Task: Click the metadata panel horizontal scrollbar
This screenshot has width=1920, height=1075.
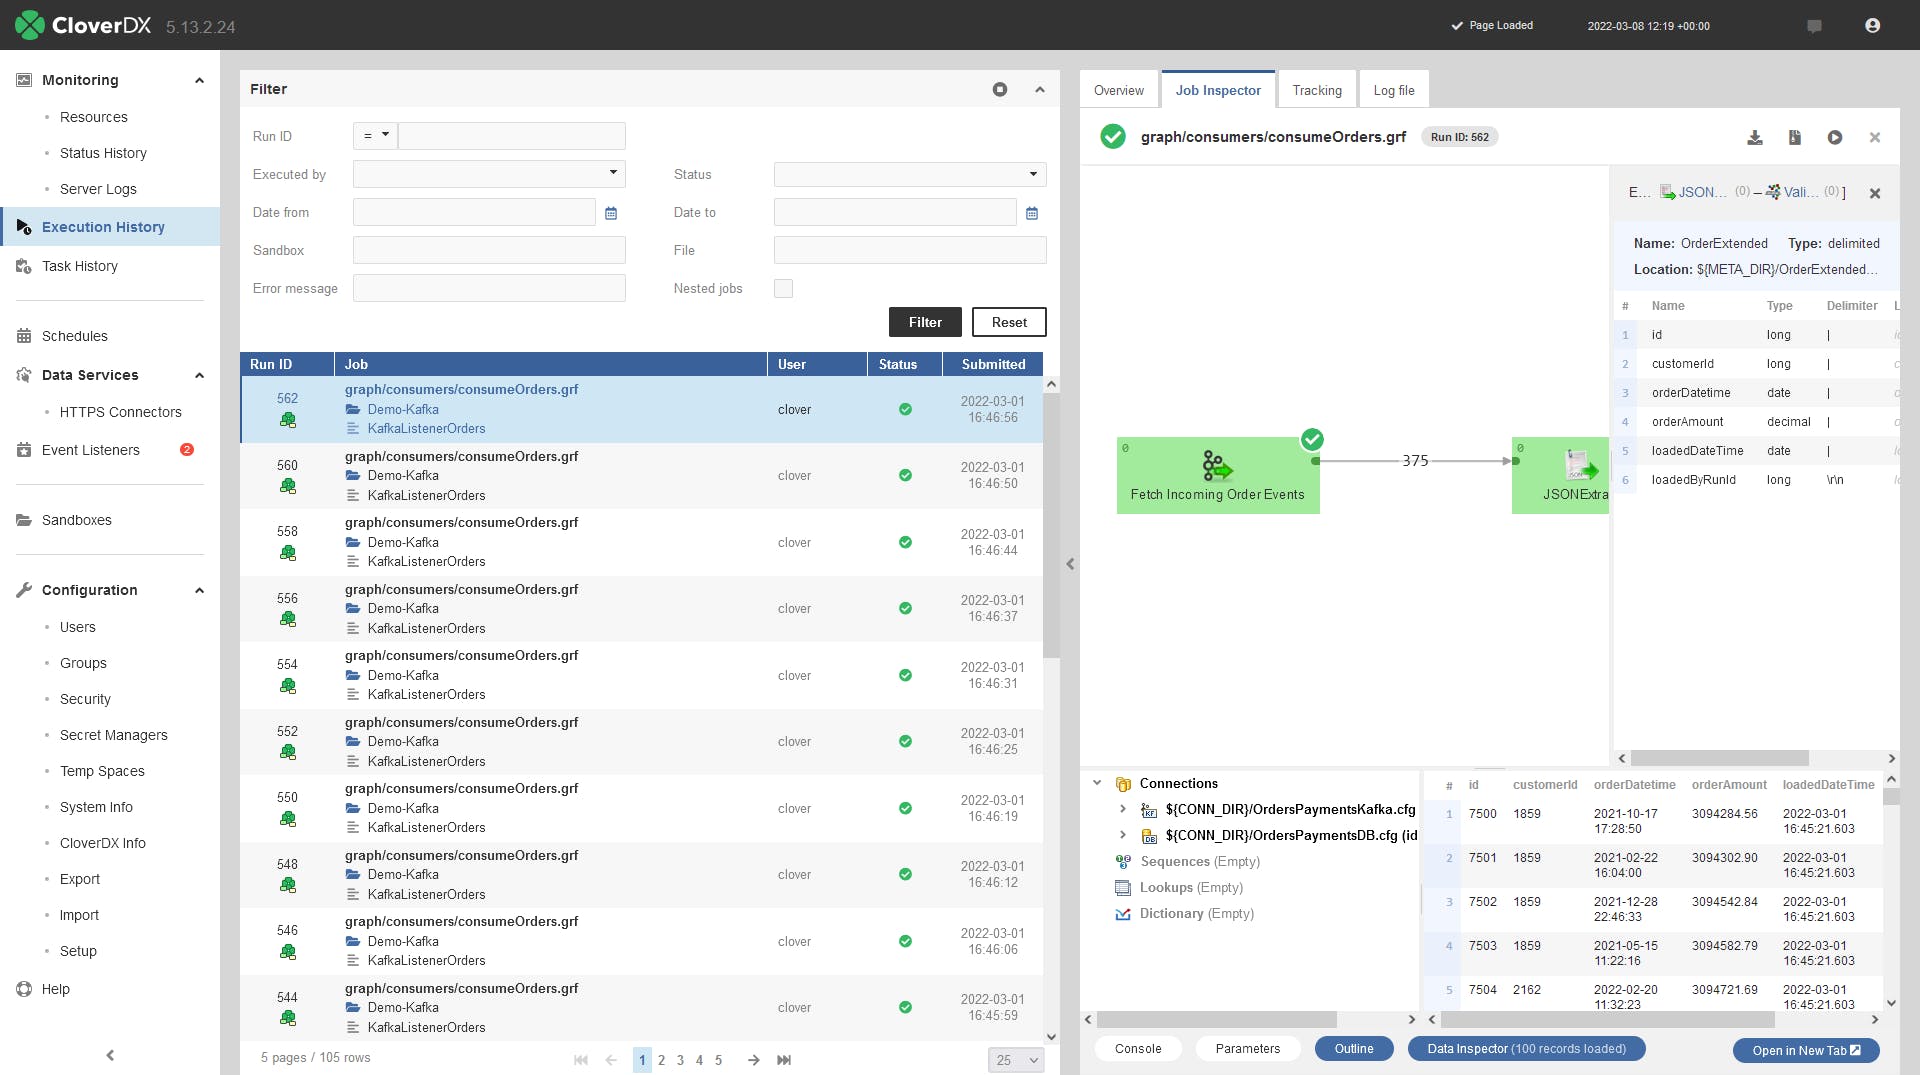Action: pos(1719,758)
